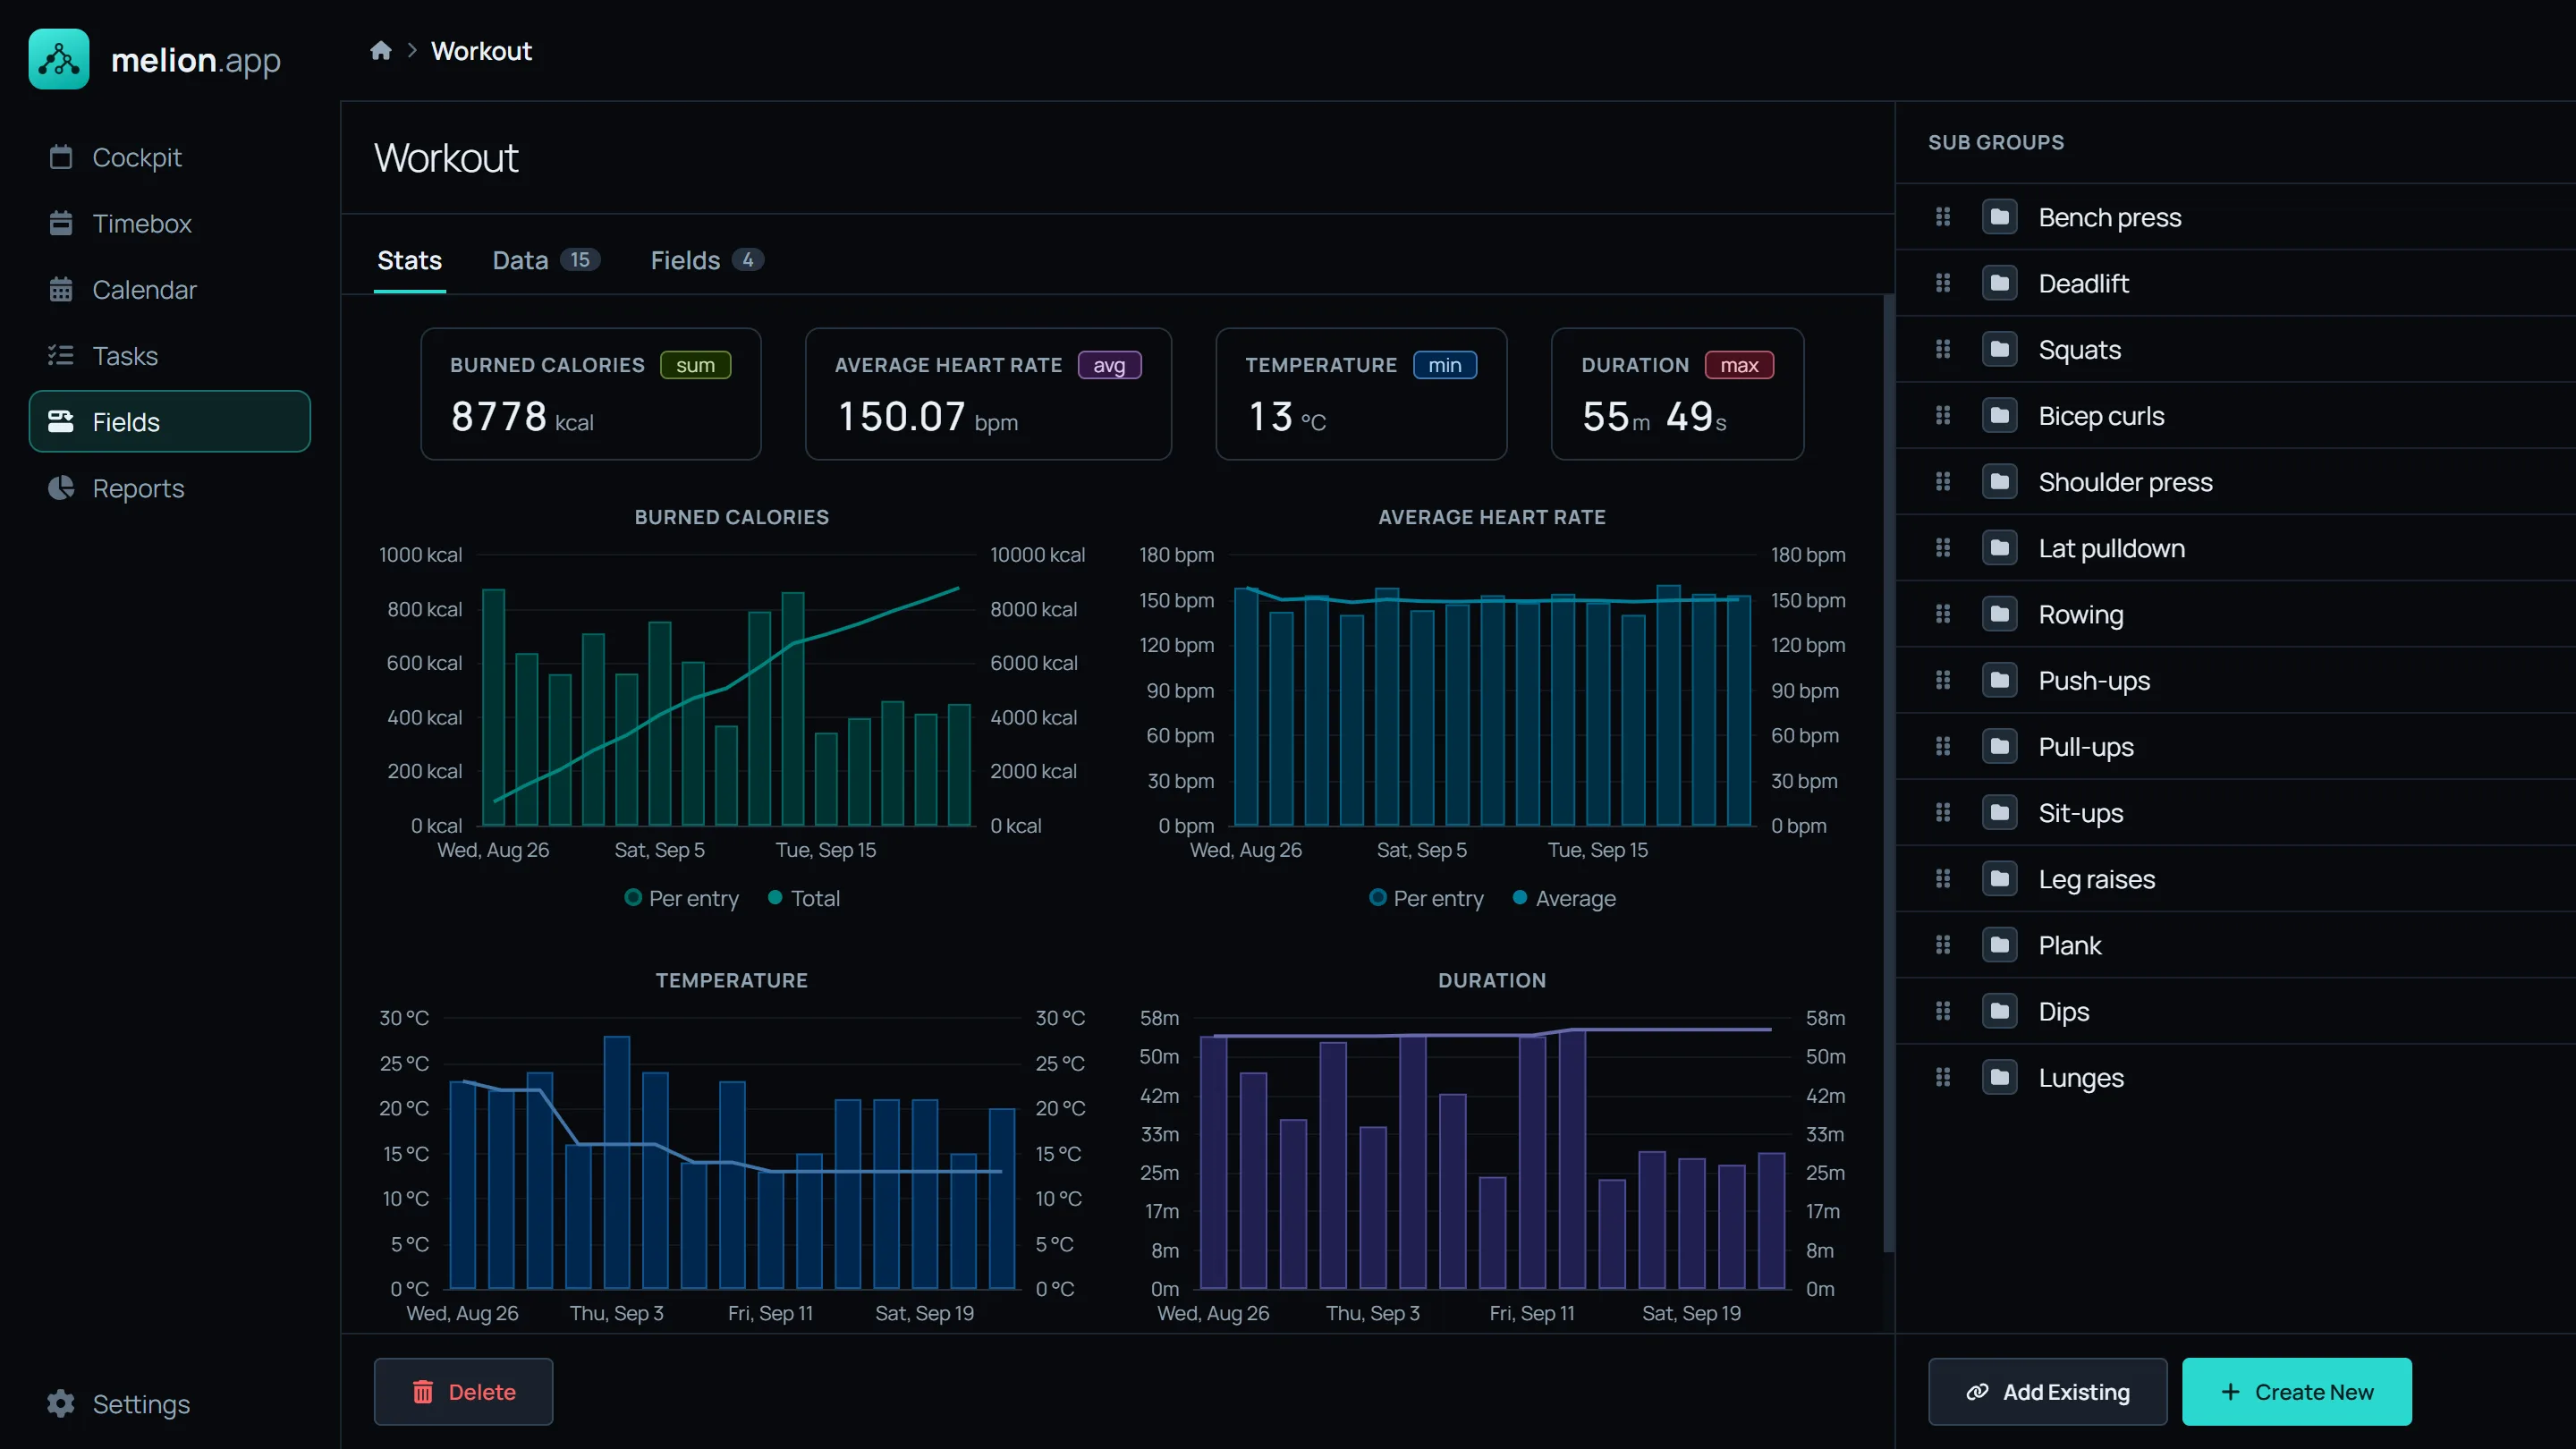Switch to the Stats tab
The height and width of the screenshot is (1449, 2576).
pos(409,260)
